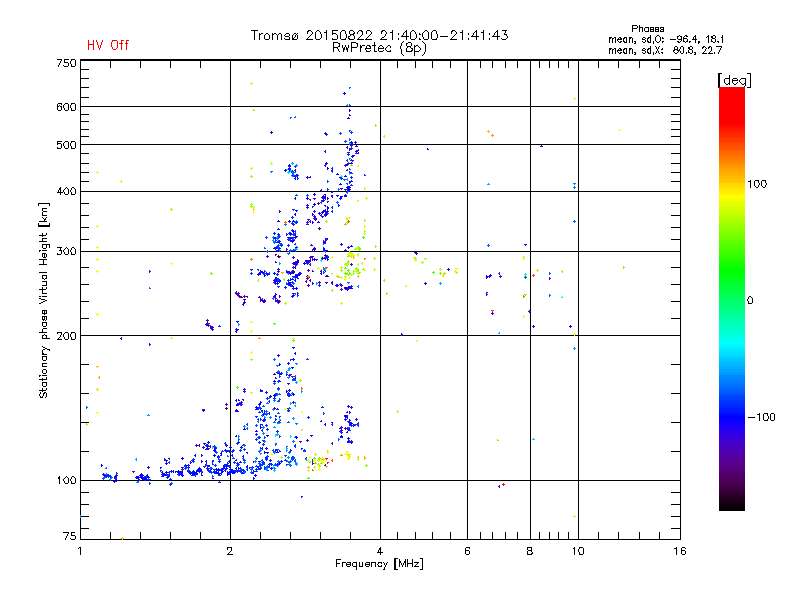Image resolution: width=800 pixels, height=600 pixels.
Task: Click the frequency axis '8' tick label
Action: (x=530, y=551)
